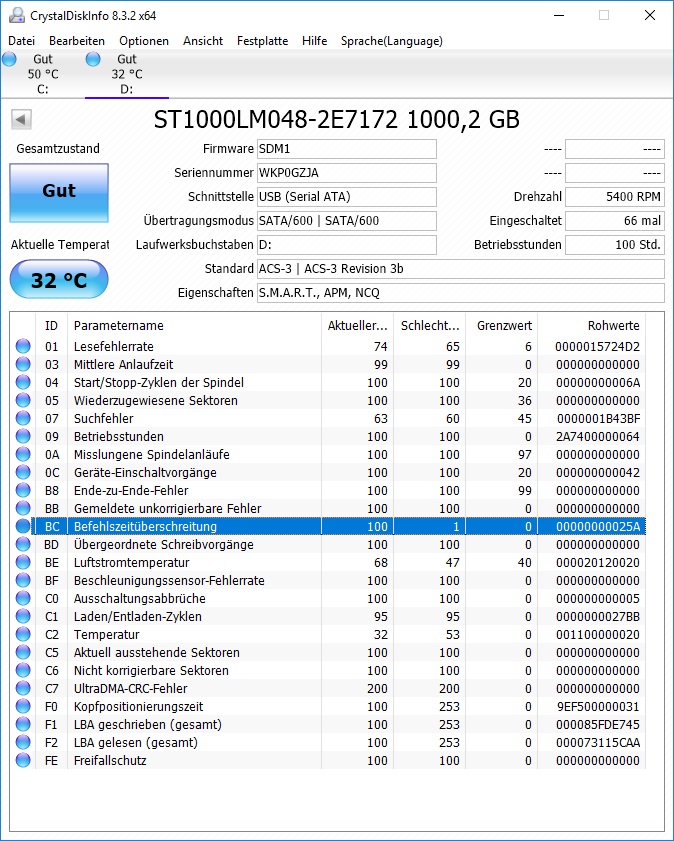Click the Seriennummer field WKP0GZJA
Viewport: 674px width, 841px height.
tap(346, 173)
